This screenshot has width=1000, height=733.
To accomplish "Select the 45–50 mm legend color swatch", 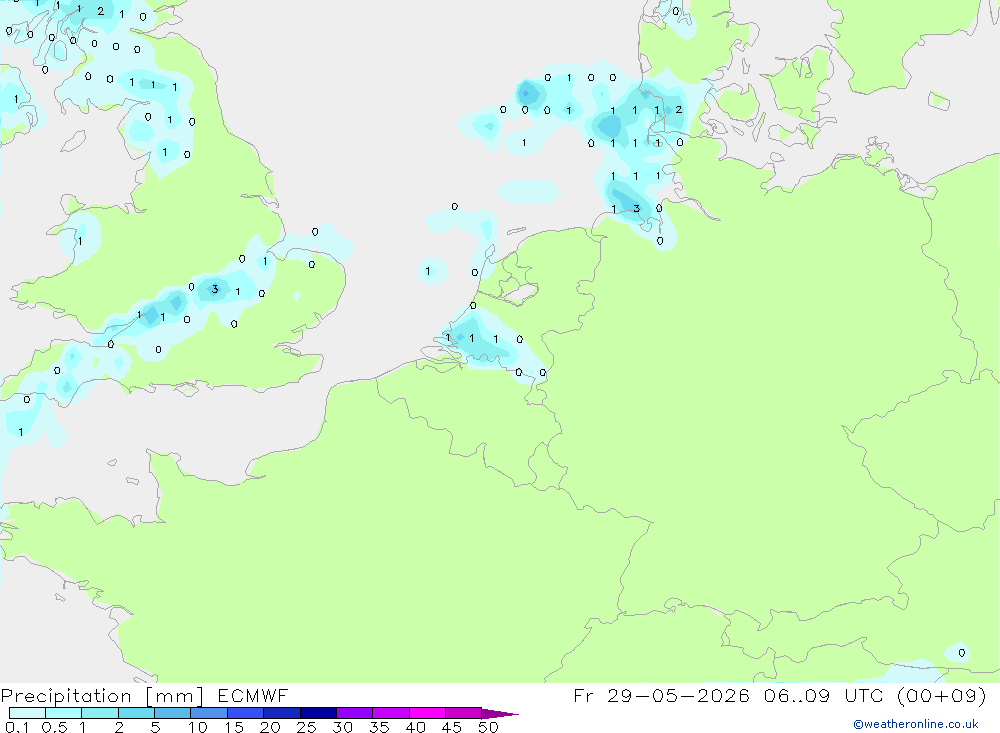I will coord(464,713).
